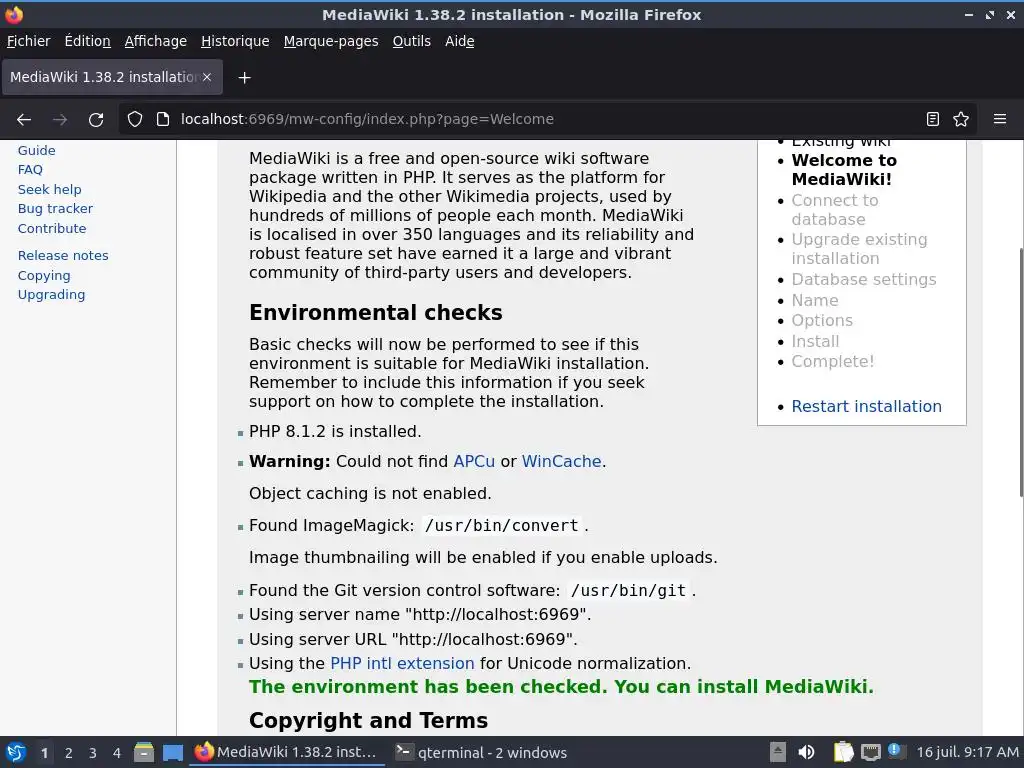Click the "Upgrade existing installation" step text
1024x768 pixels.
pyautogui.click(x=859, y=249)
